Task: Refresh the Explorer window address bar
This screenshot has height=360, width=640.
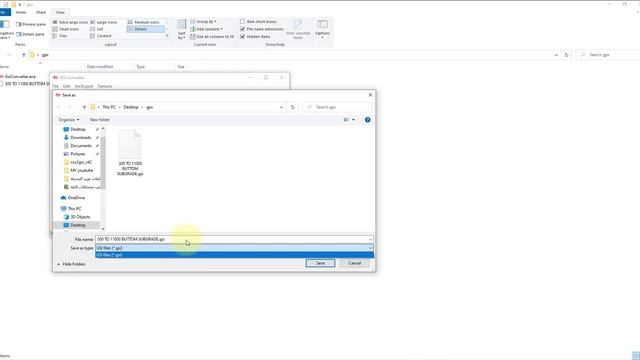Action: (566, 55)
